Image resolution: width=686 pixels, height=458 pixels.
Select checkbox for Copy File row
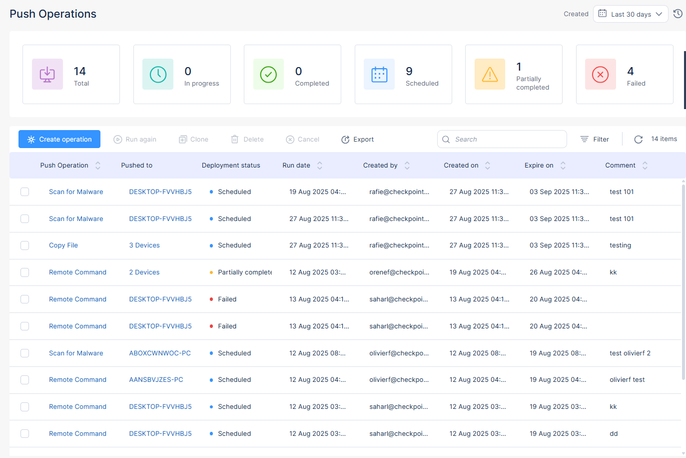tap(24, 245)
